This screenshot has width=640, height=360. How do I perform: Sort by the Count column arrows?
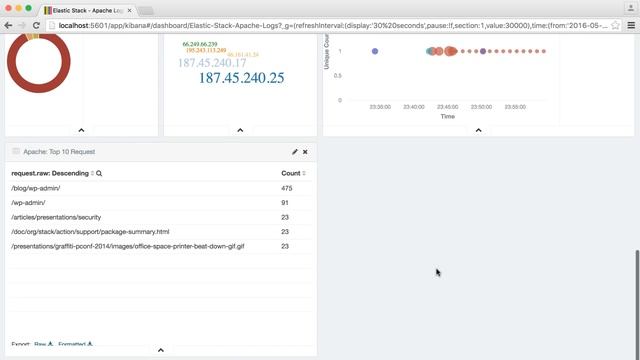(x=304, y=173)
